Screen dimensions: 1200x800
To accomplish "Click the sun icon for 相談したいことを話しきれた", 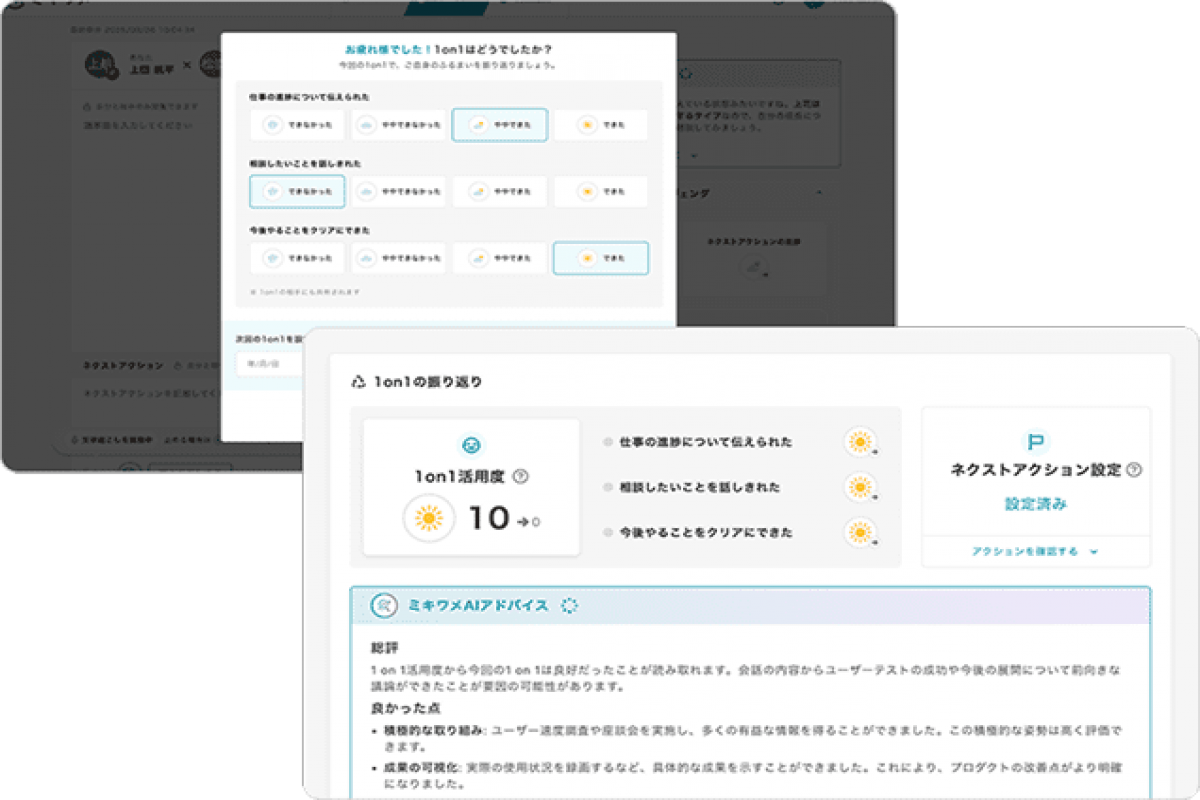I will pos(859,487).
